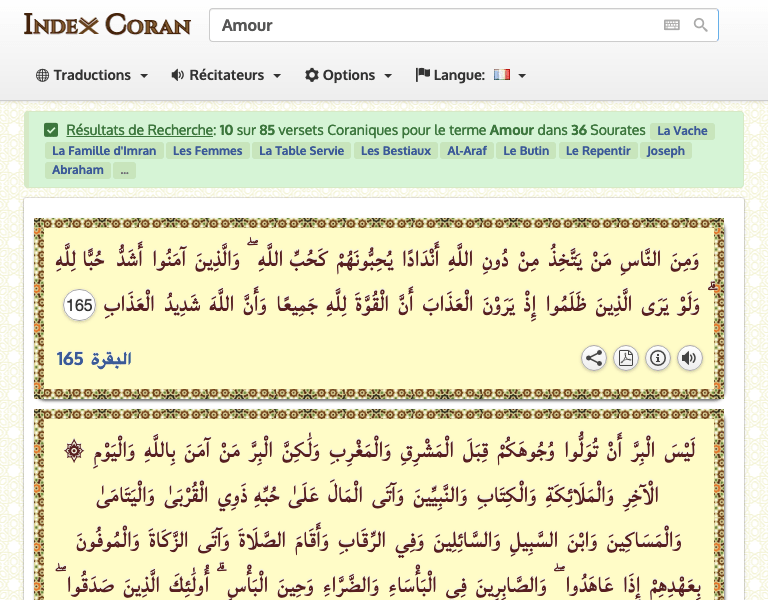Click the Index Coran logo

(107, 25)
